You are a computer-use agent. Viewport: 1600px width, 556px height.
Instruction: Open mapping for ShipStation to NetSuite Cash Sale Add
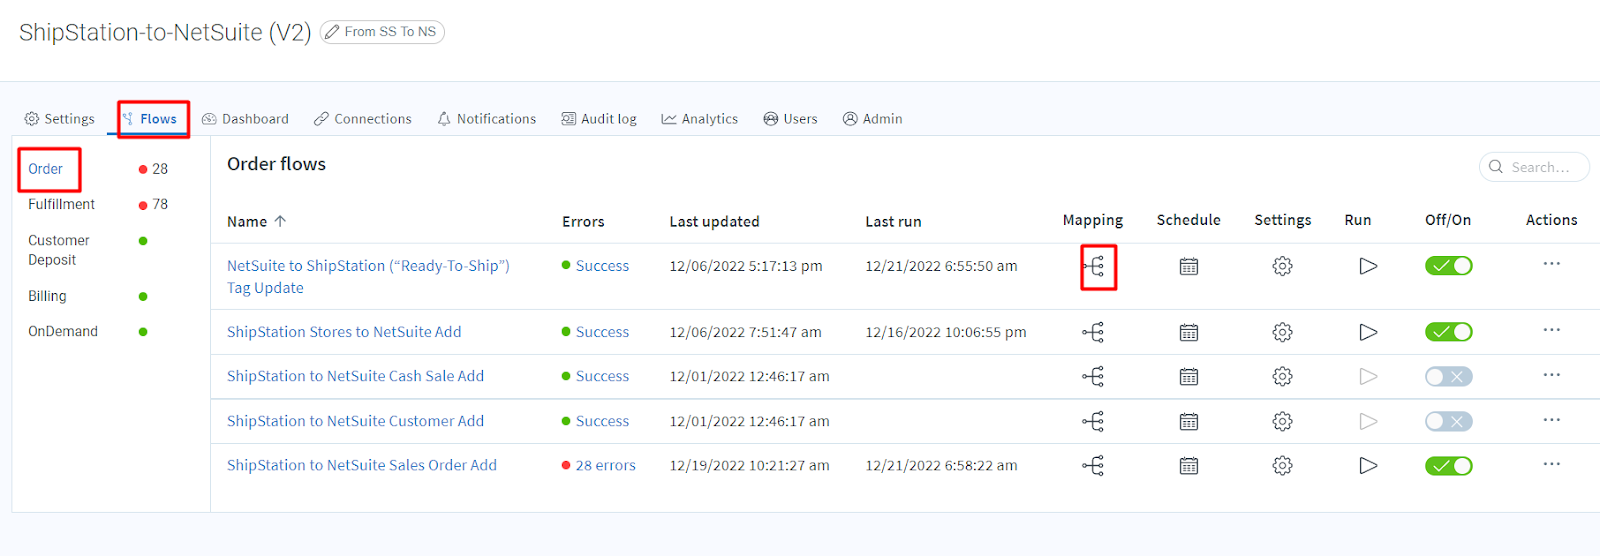click(x=1093, y=376)
